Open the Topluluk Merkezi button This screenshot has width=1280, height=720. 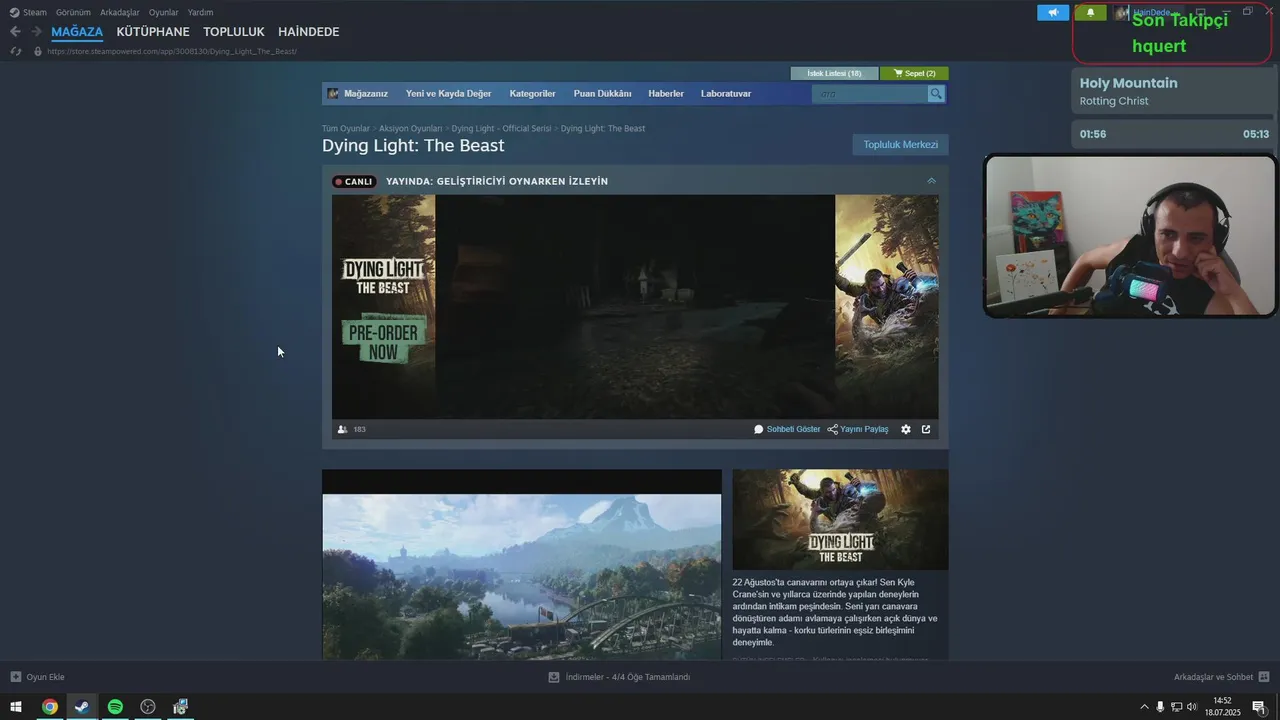click(x=900, y=145)
